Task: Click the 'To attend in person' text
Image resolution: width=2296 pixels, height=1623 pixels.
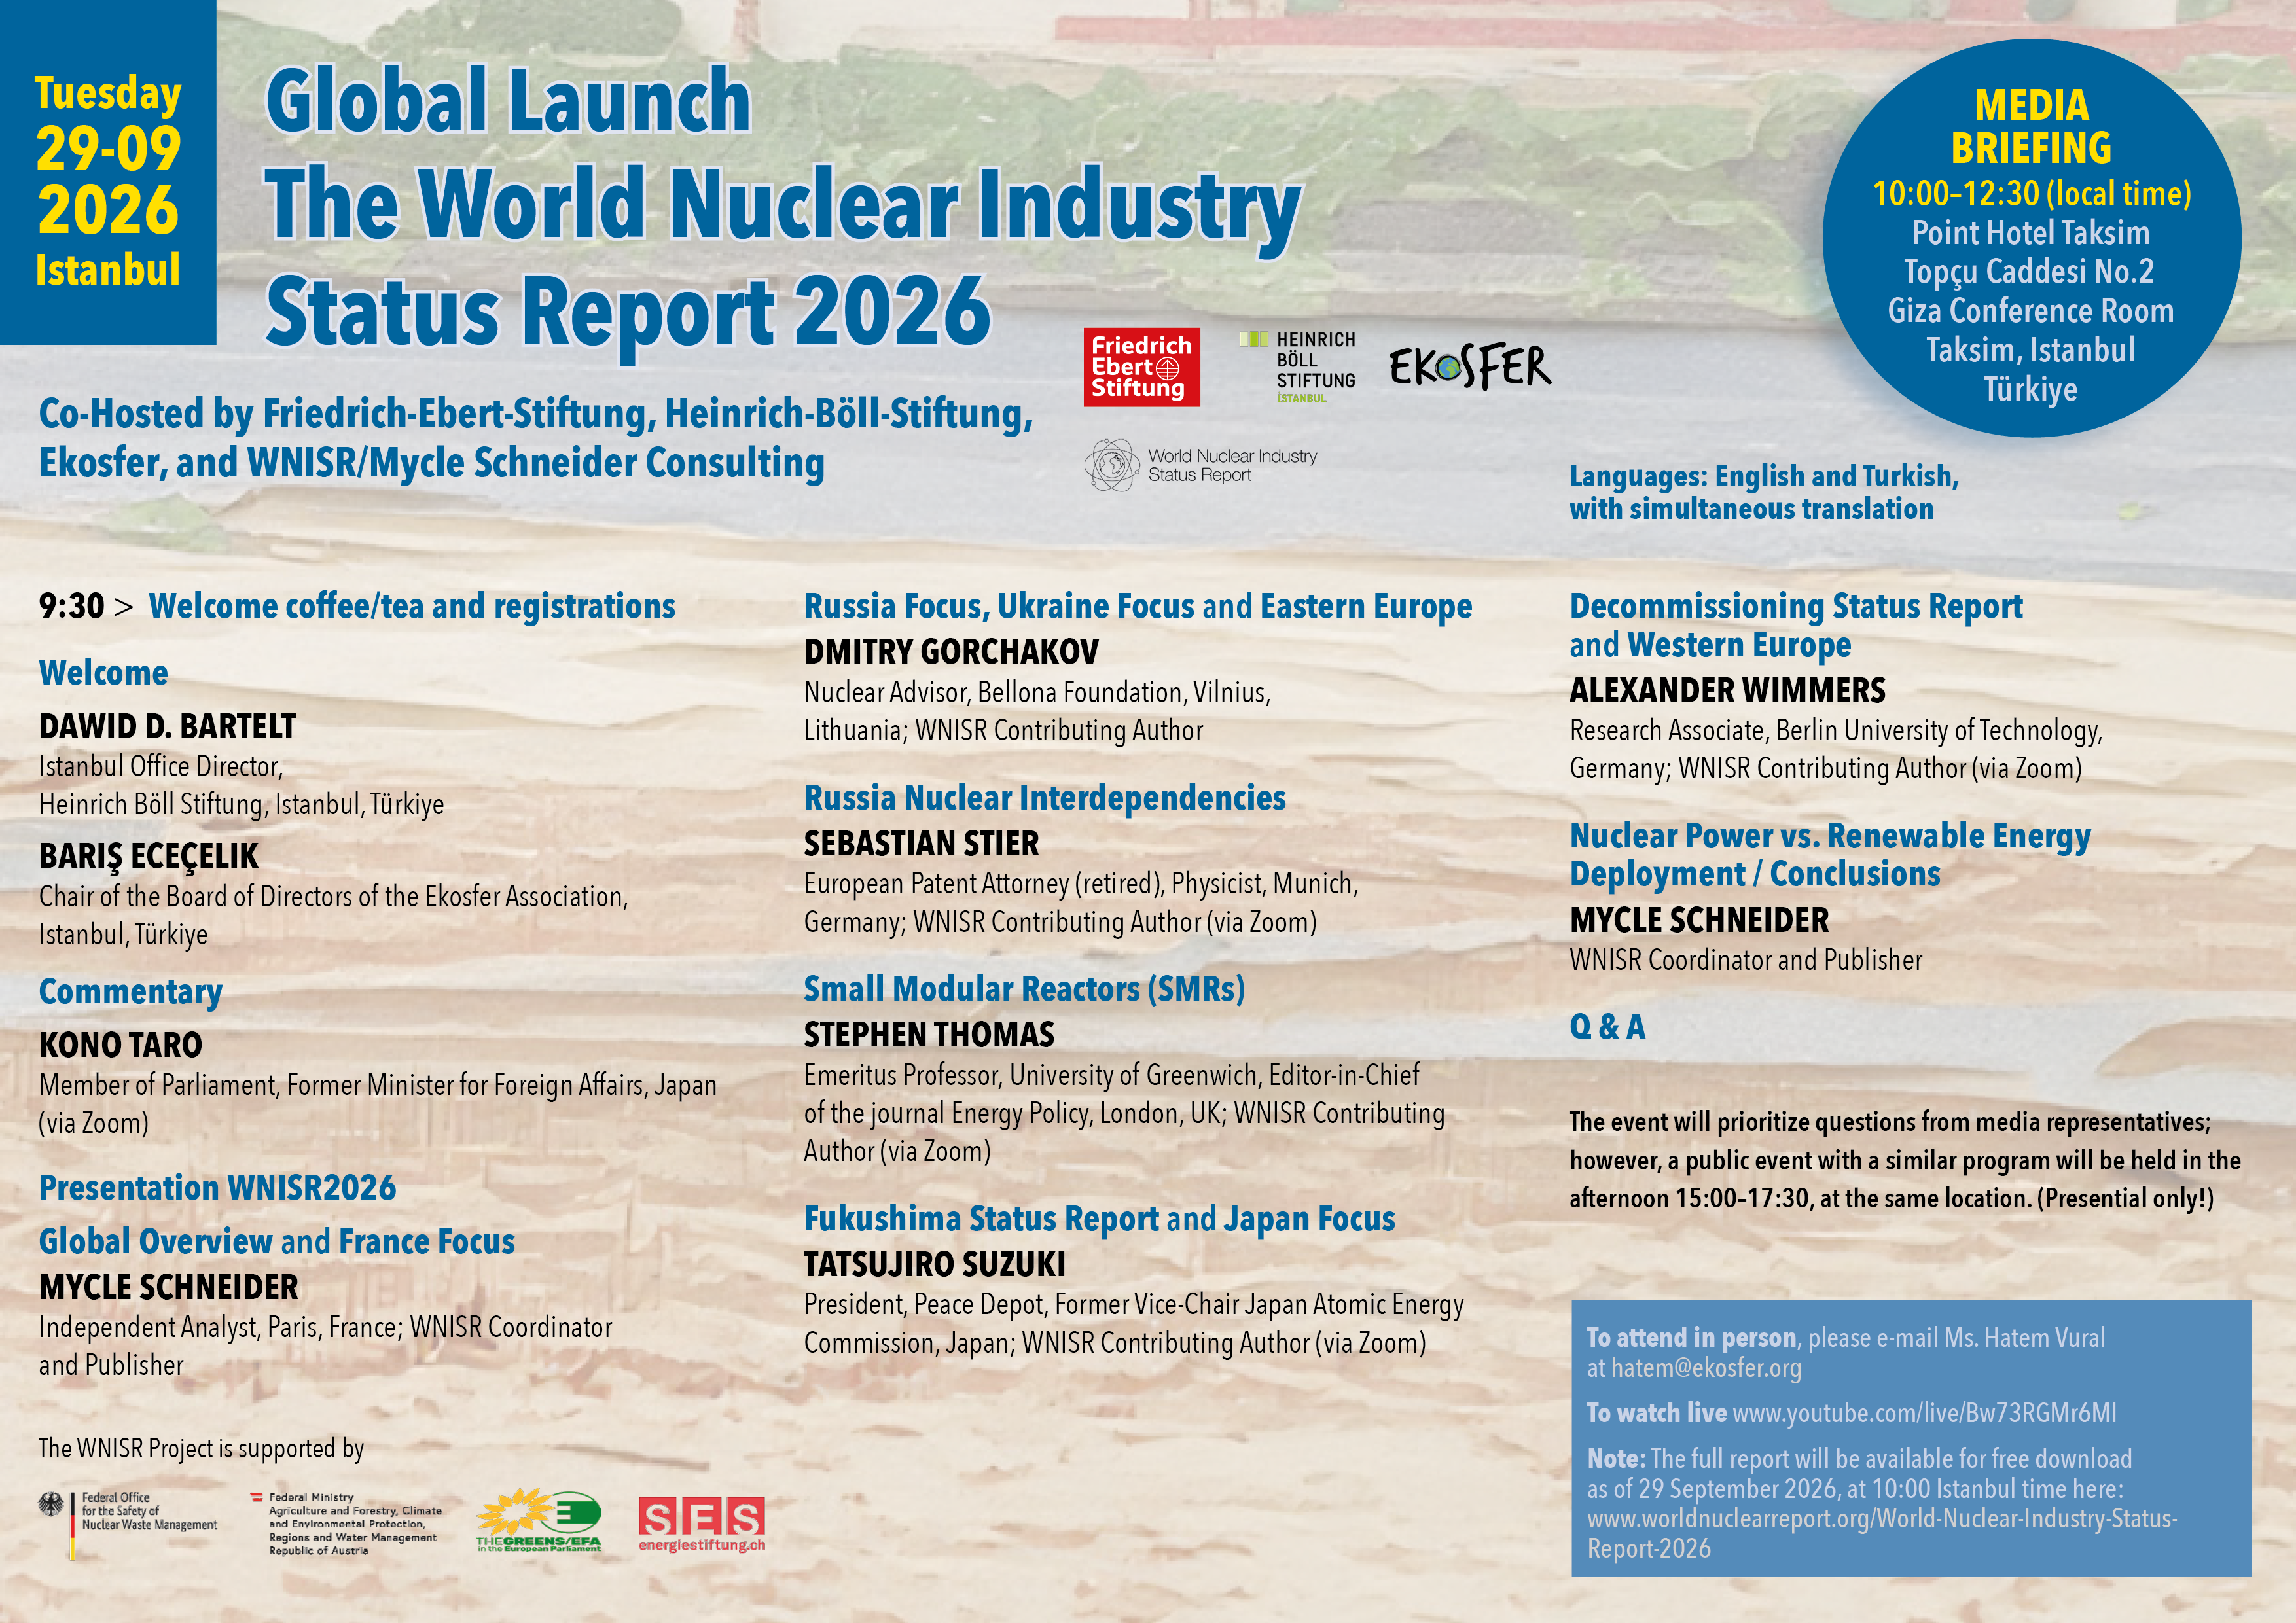Action: pyautogui.click(x=1693, y=1338)
